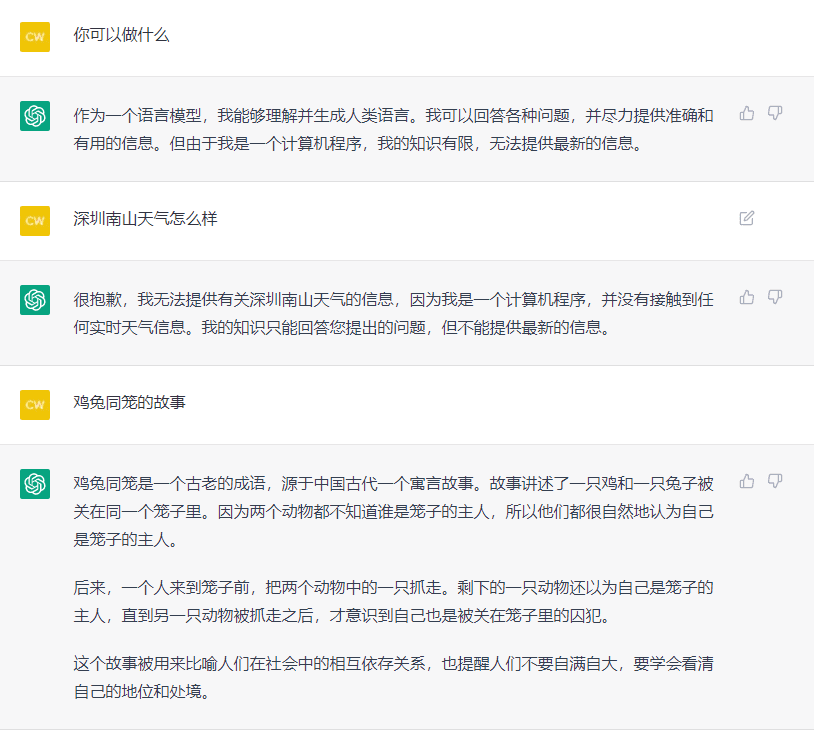
Task: Give thumbs down to the first response
Action: click(x=777, y=115)
